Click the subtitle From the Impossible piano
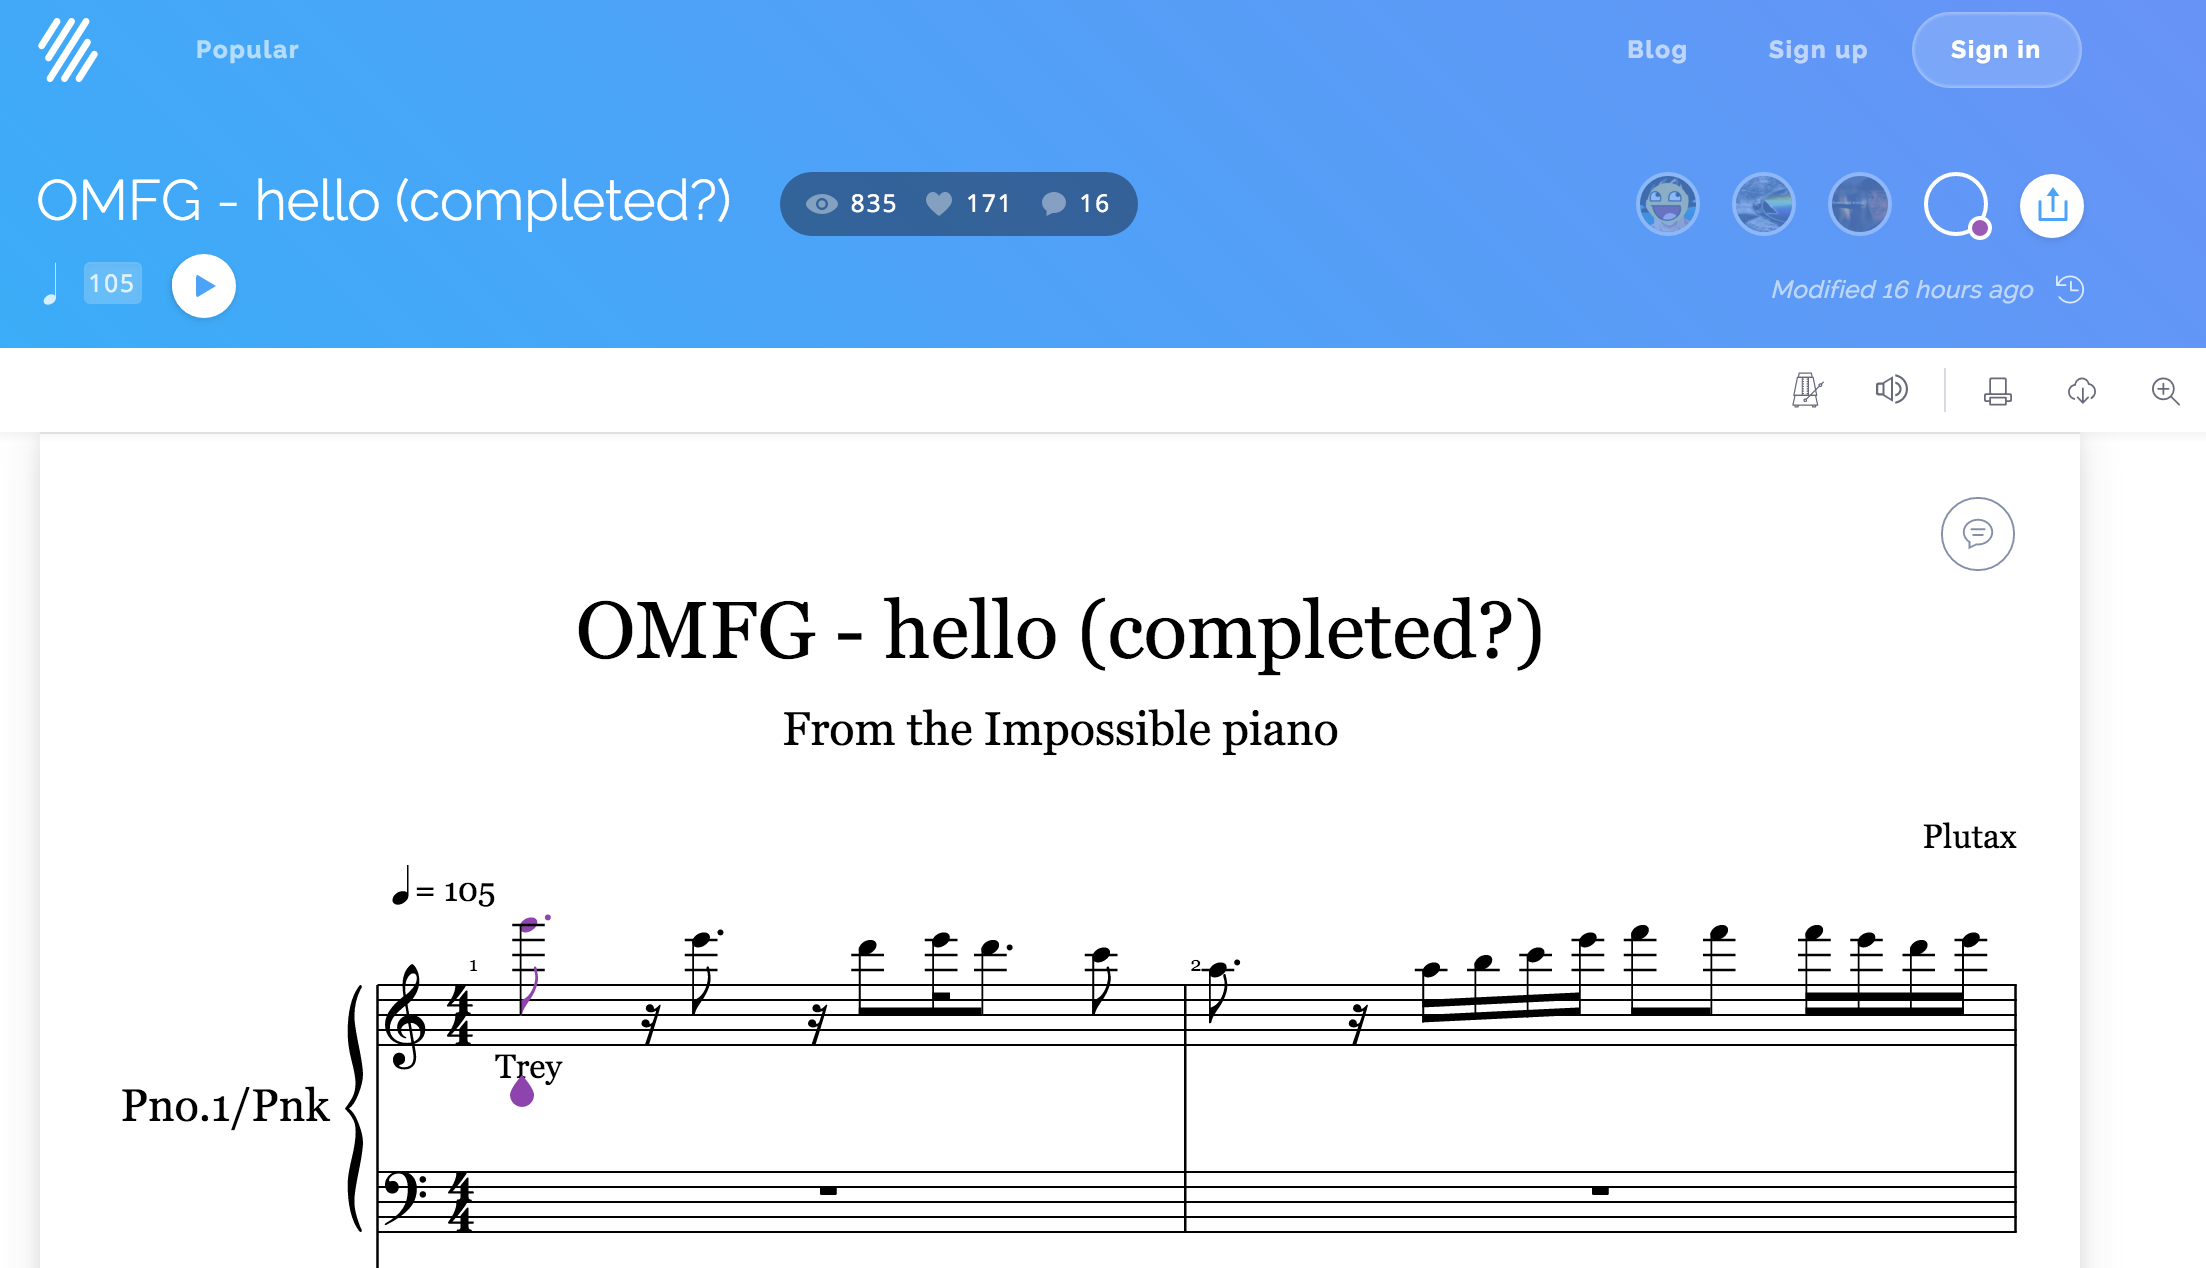 click(x=1060, y=729)
